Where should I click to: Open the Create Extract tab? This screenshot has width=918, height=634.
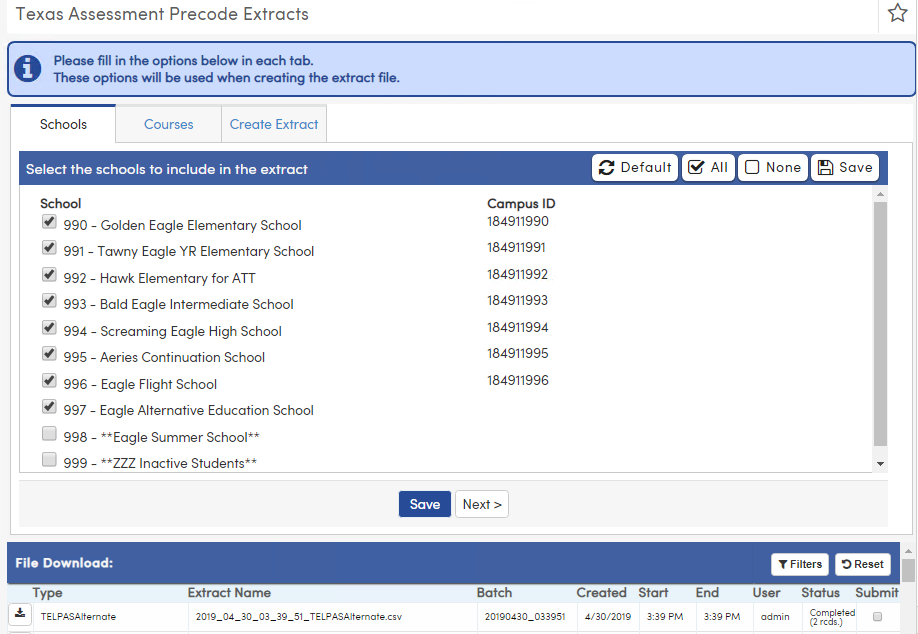point(274,124)
